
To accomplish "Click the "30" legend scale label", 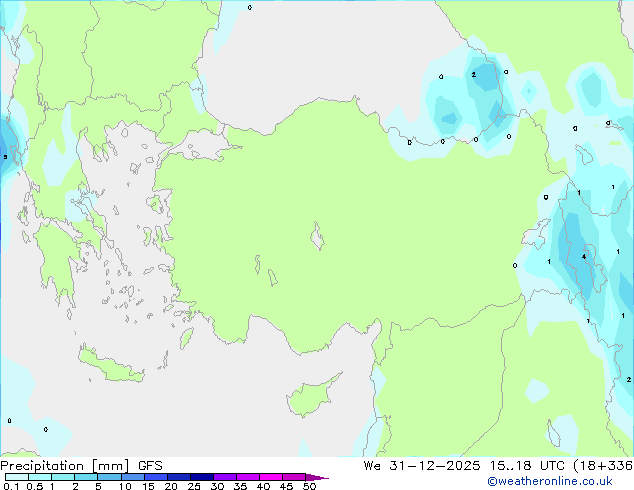I will coord(217,486).
